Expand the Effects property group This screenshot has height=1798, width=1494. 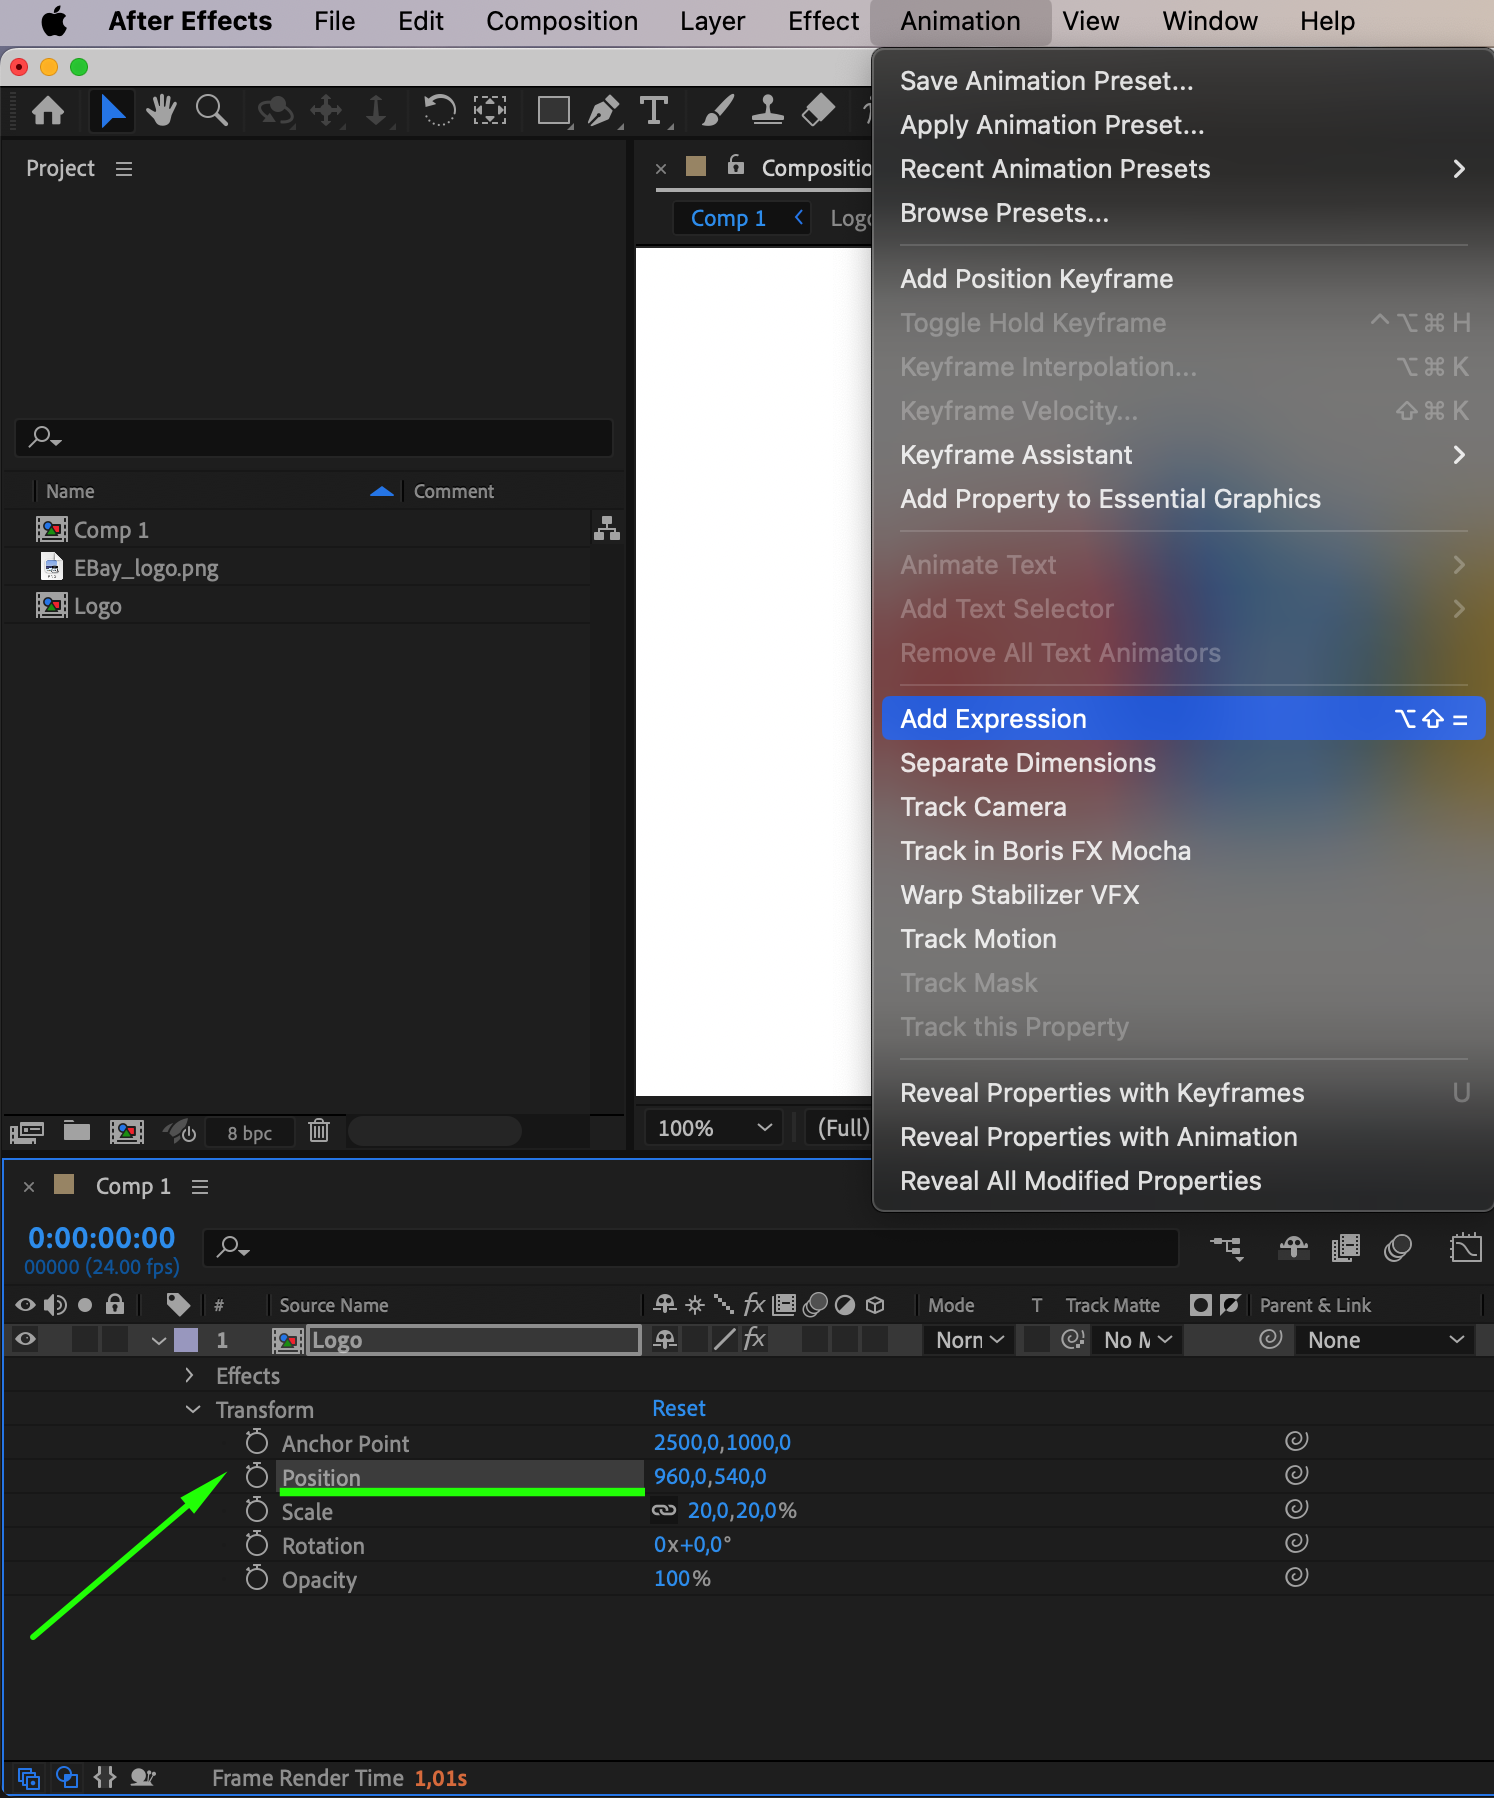(x=190, y=1376)
